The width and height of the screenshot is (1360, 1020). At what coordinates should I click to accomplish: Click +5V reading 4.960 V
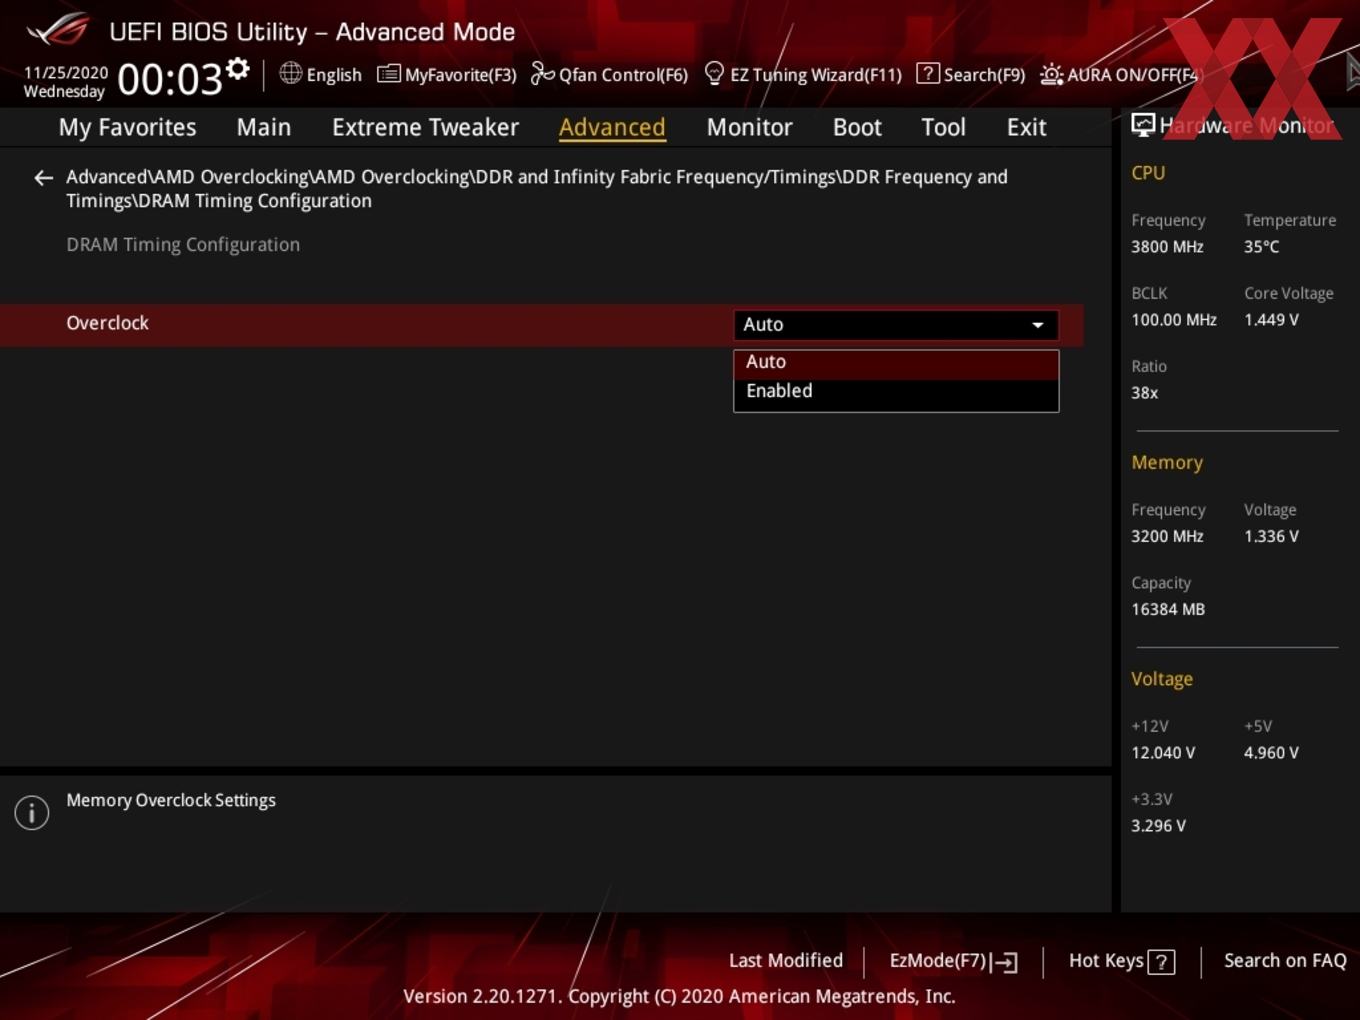pyautogui.click(x=1271, y=752)
